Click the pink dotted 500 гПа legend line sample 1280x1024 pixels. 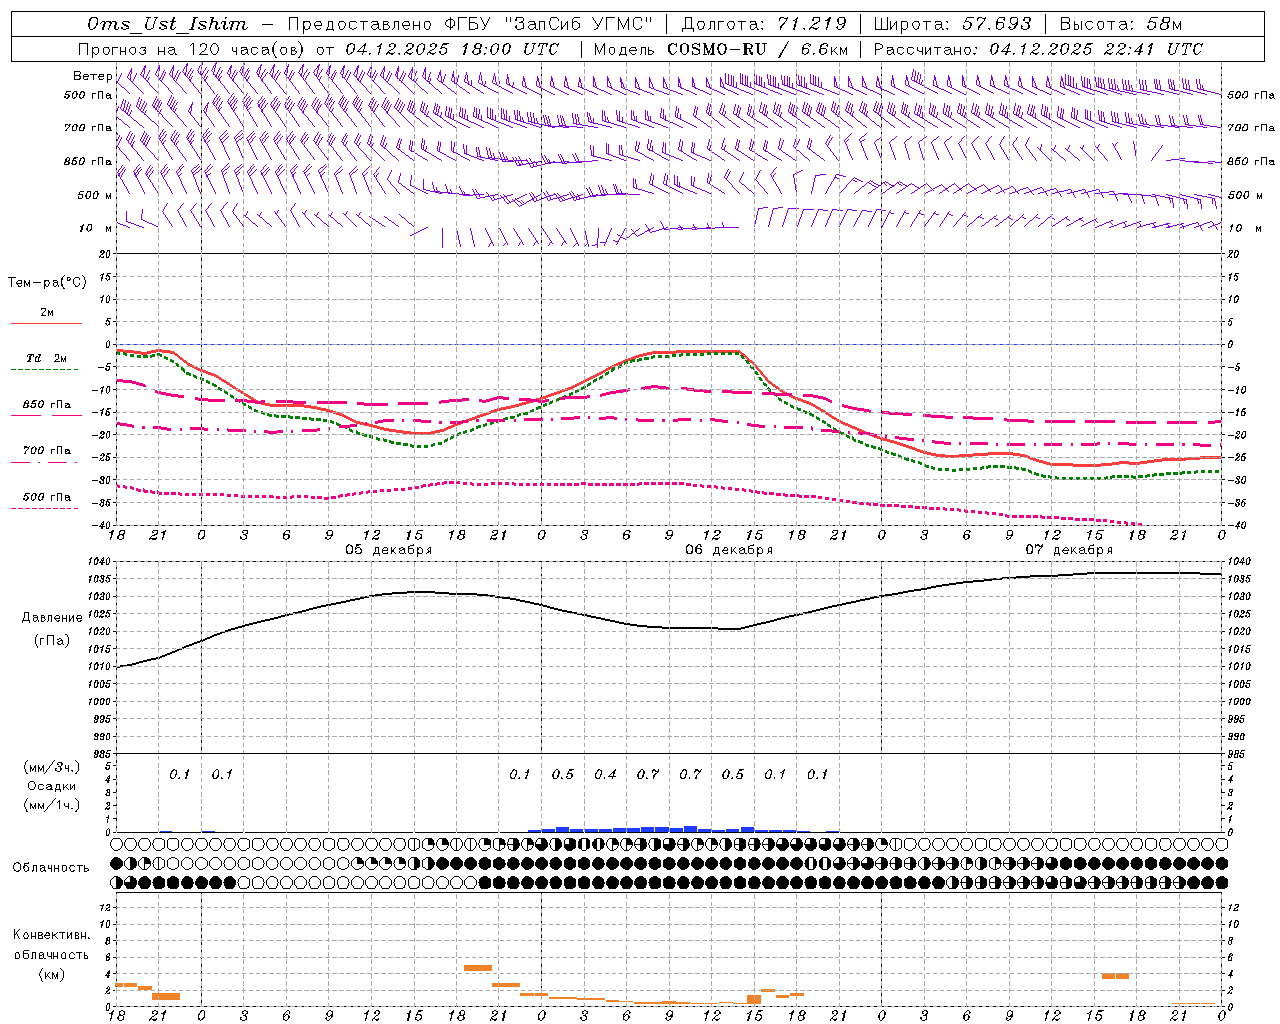[x=46, y=508]
